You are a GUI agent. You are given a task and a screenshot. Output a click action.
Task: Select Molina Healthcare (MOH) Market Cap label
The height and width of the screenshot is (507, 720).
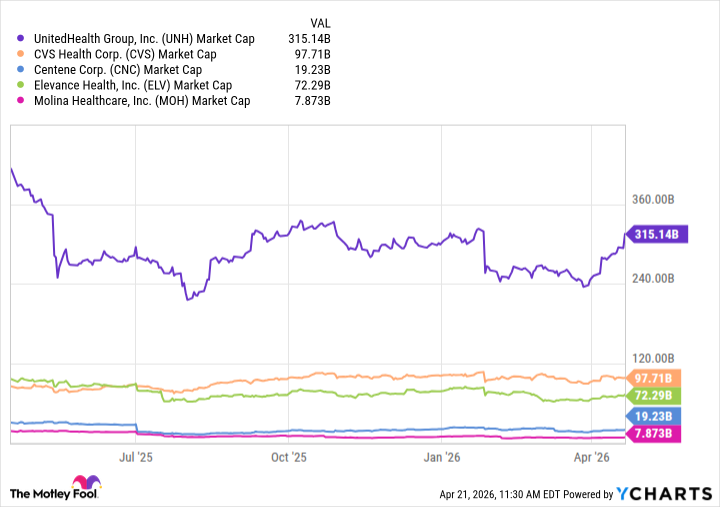[141, 101]
